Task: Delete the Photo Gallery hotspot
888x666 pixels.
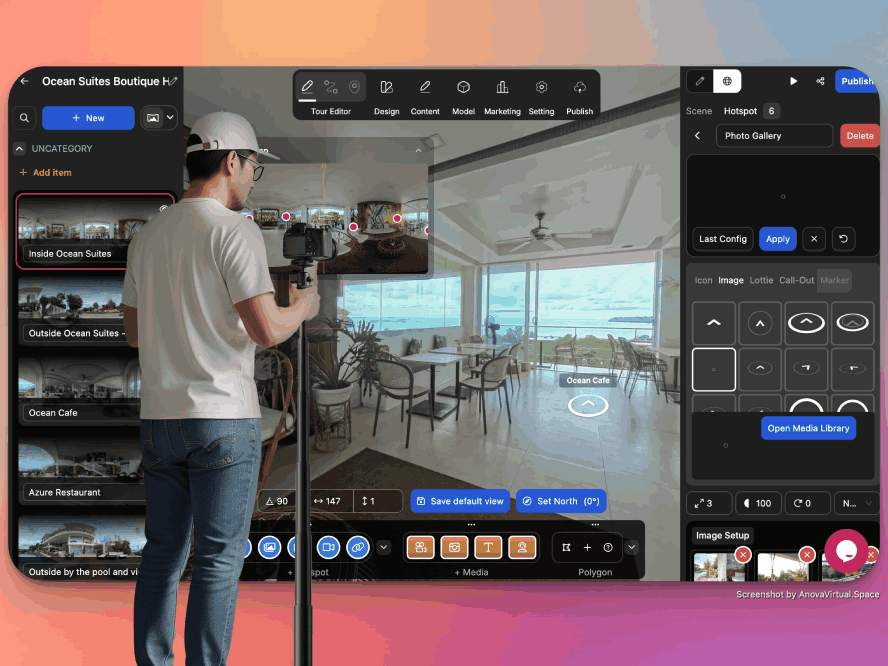Action: point(860,136)
